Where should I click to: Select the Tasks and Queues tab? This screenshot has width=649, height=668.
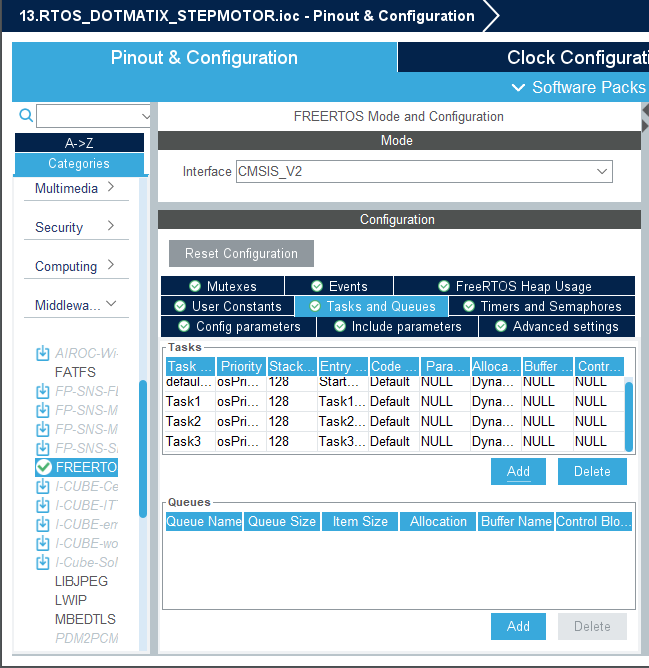pyautogui.click(x=372, y=306)
